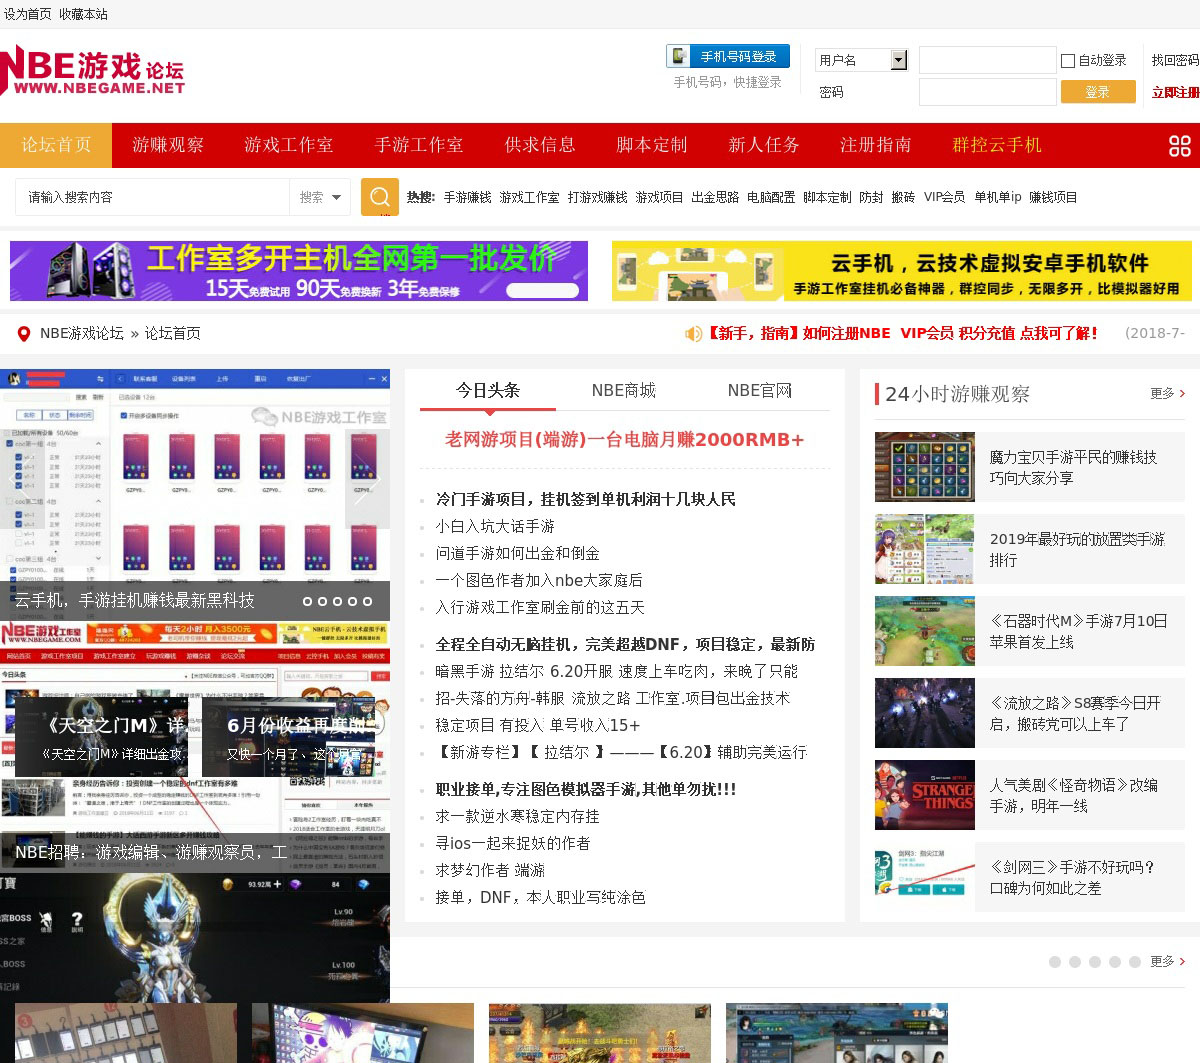Open the 立即注册 link

pyautogui.click(x=1175, y=93)
